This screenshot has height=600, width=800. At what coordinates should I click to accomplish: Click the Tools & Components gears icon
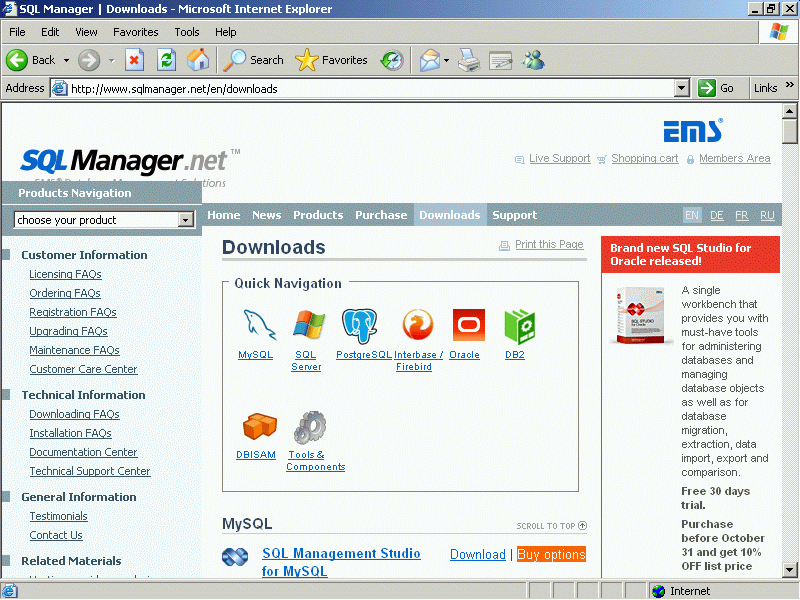pyautogui.click(x=310, y=428)
